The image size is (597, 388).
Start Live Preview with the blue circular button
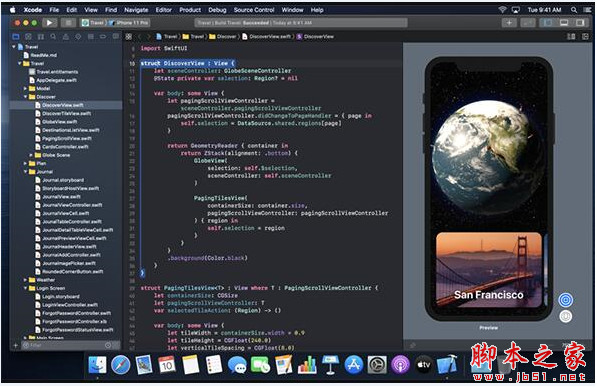[x=566, y=300]
